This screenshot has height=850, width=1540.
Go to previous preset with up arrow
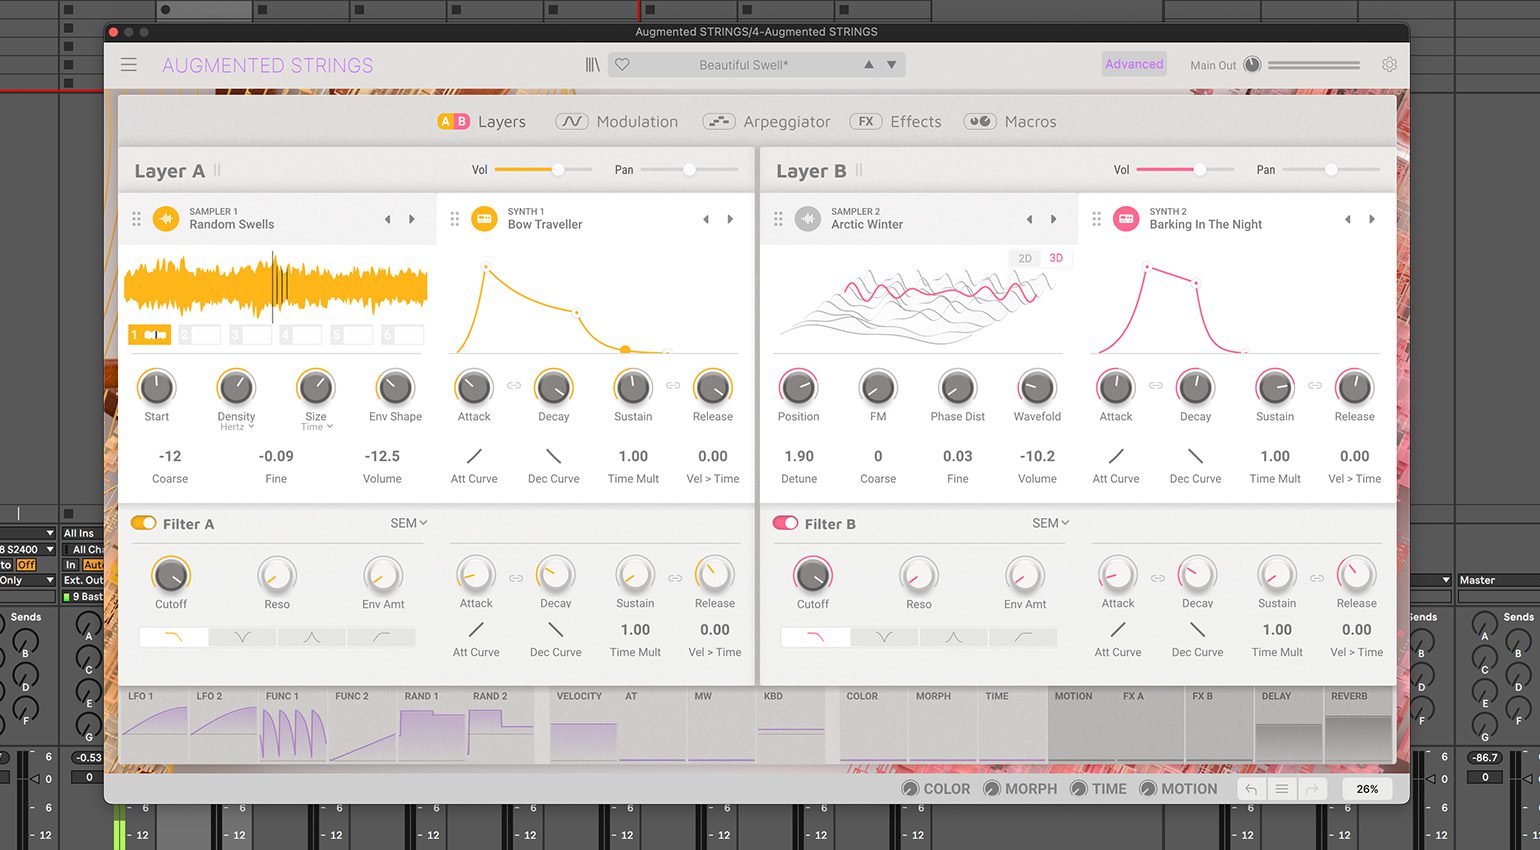click(869, 65)
